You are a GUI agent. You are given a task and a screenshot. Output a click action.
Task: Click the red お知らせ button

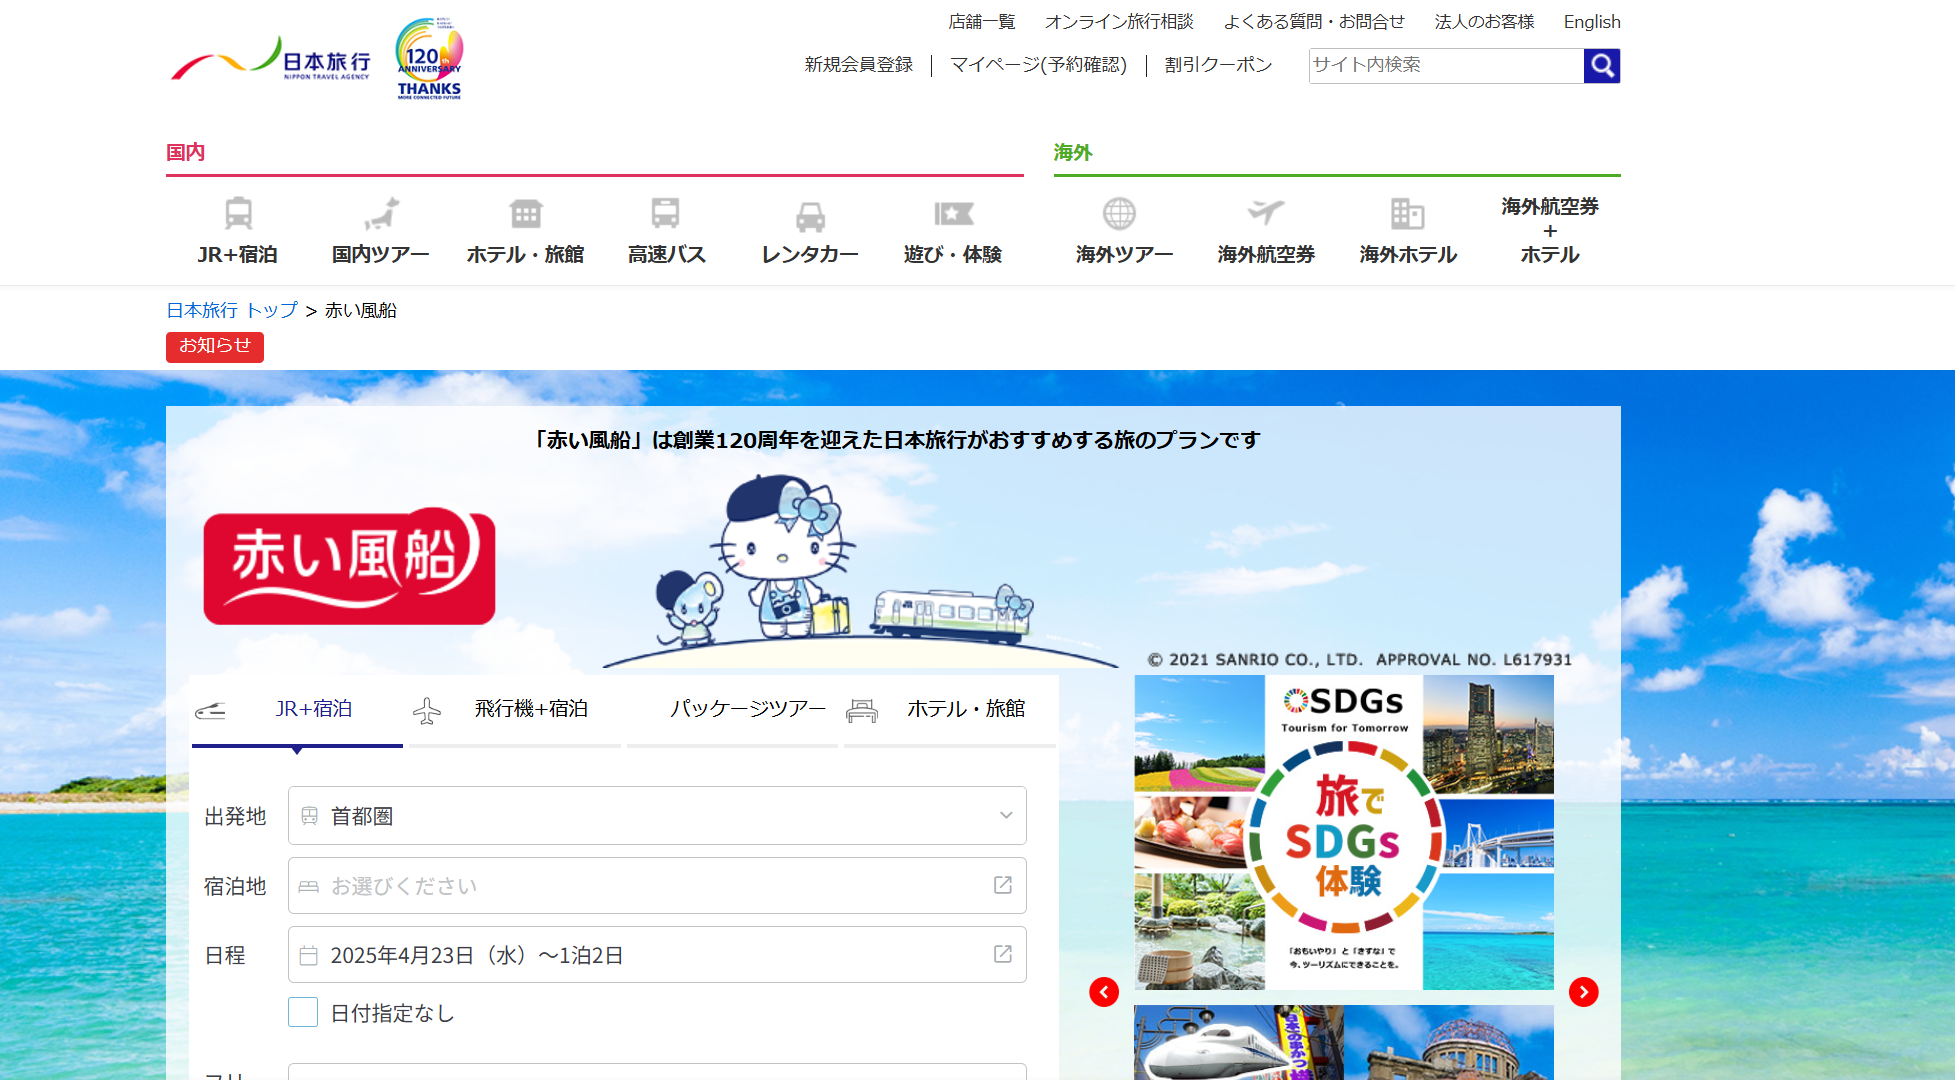[x=215, y=346]
